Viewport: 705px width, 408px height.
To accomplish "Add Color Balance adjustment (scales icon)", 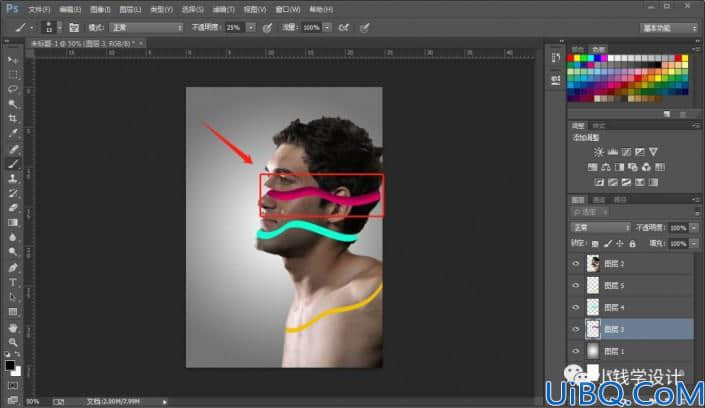I will pyautogui.click(x=606, y=167).
